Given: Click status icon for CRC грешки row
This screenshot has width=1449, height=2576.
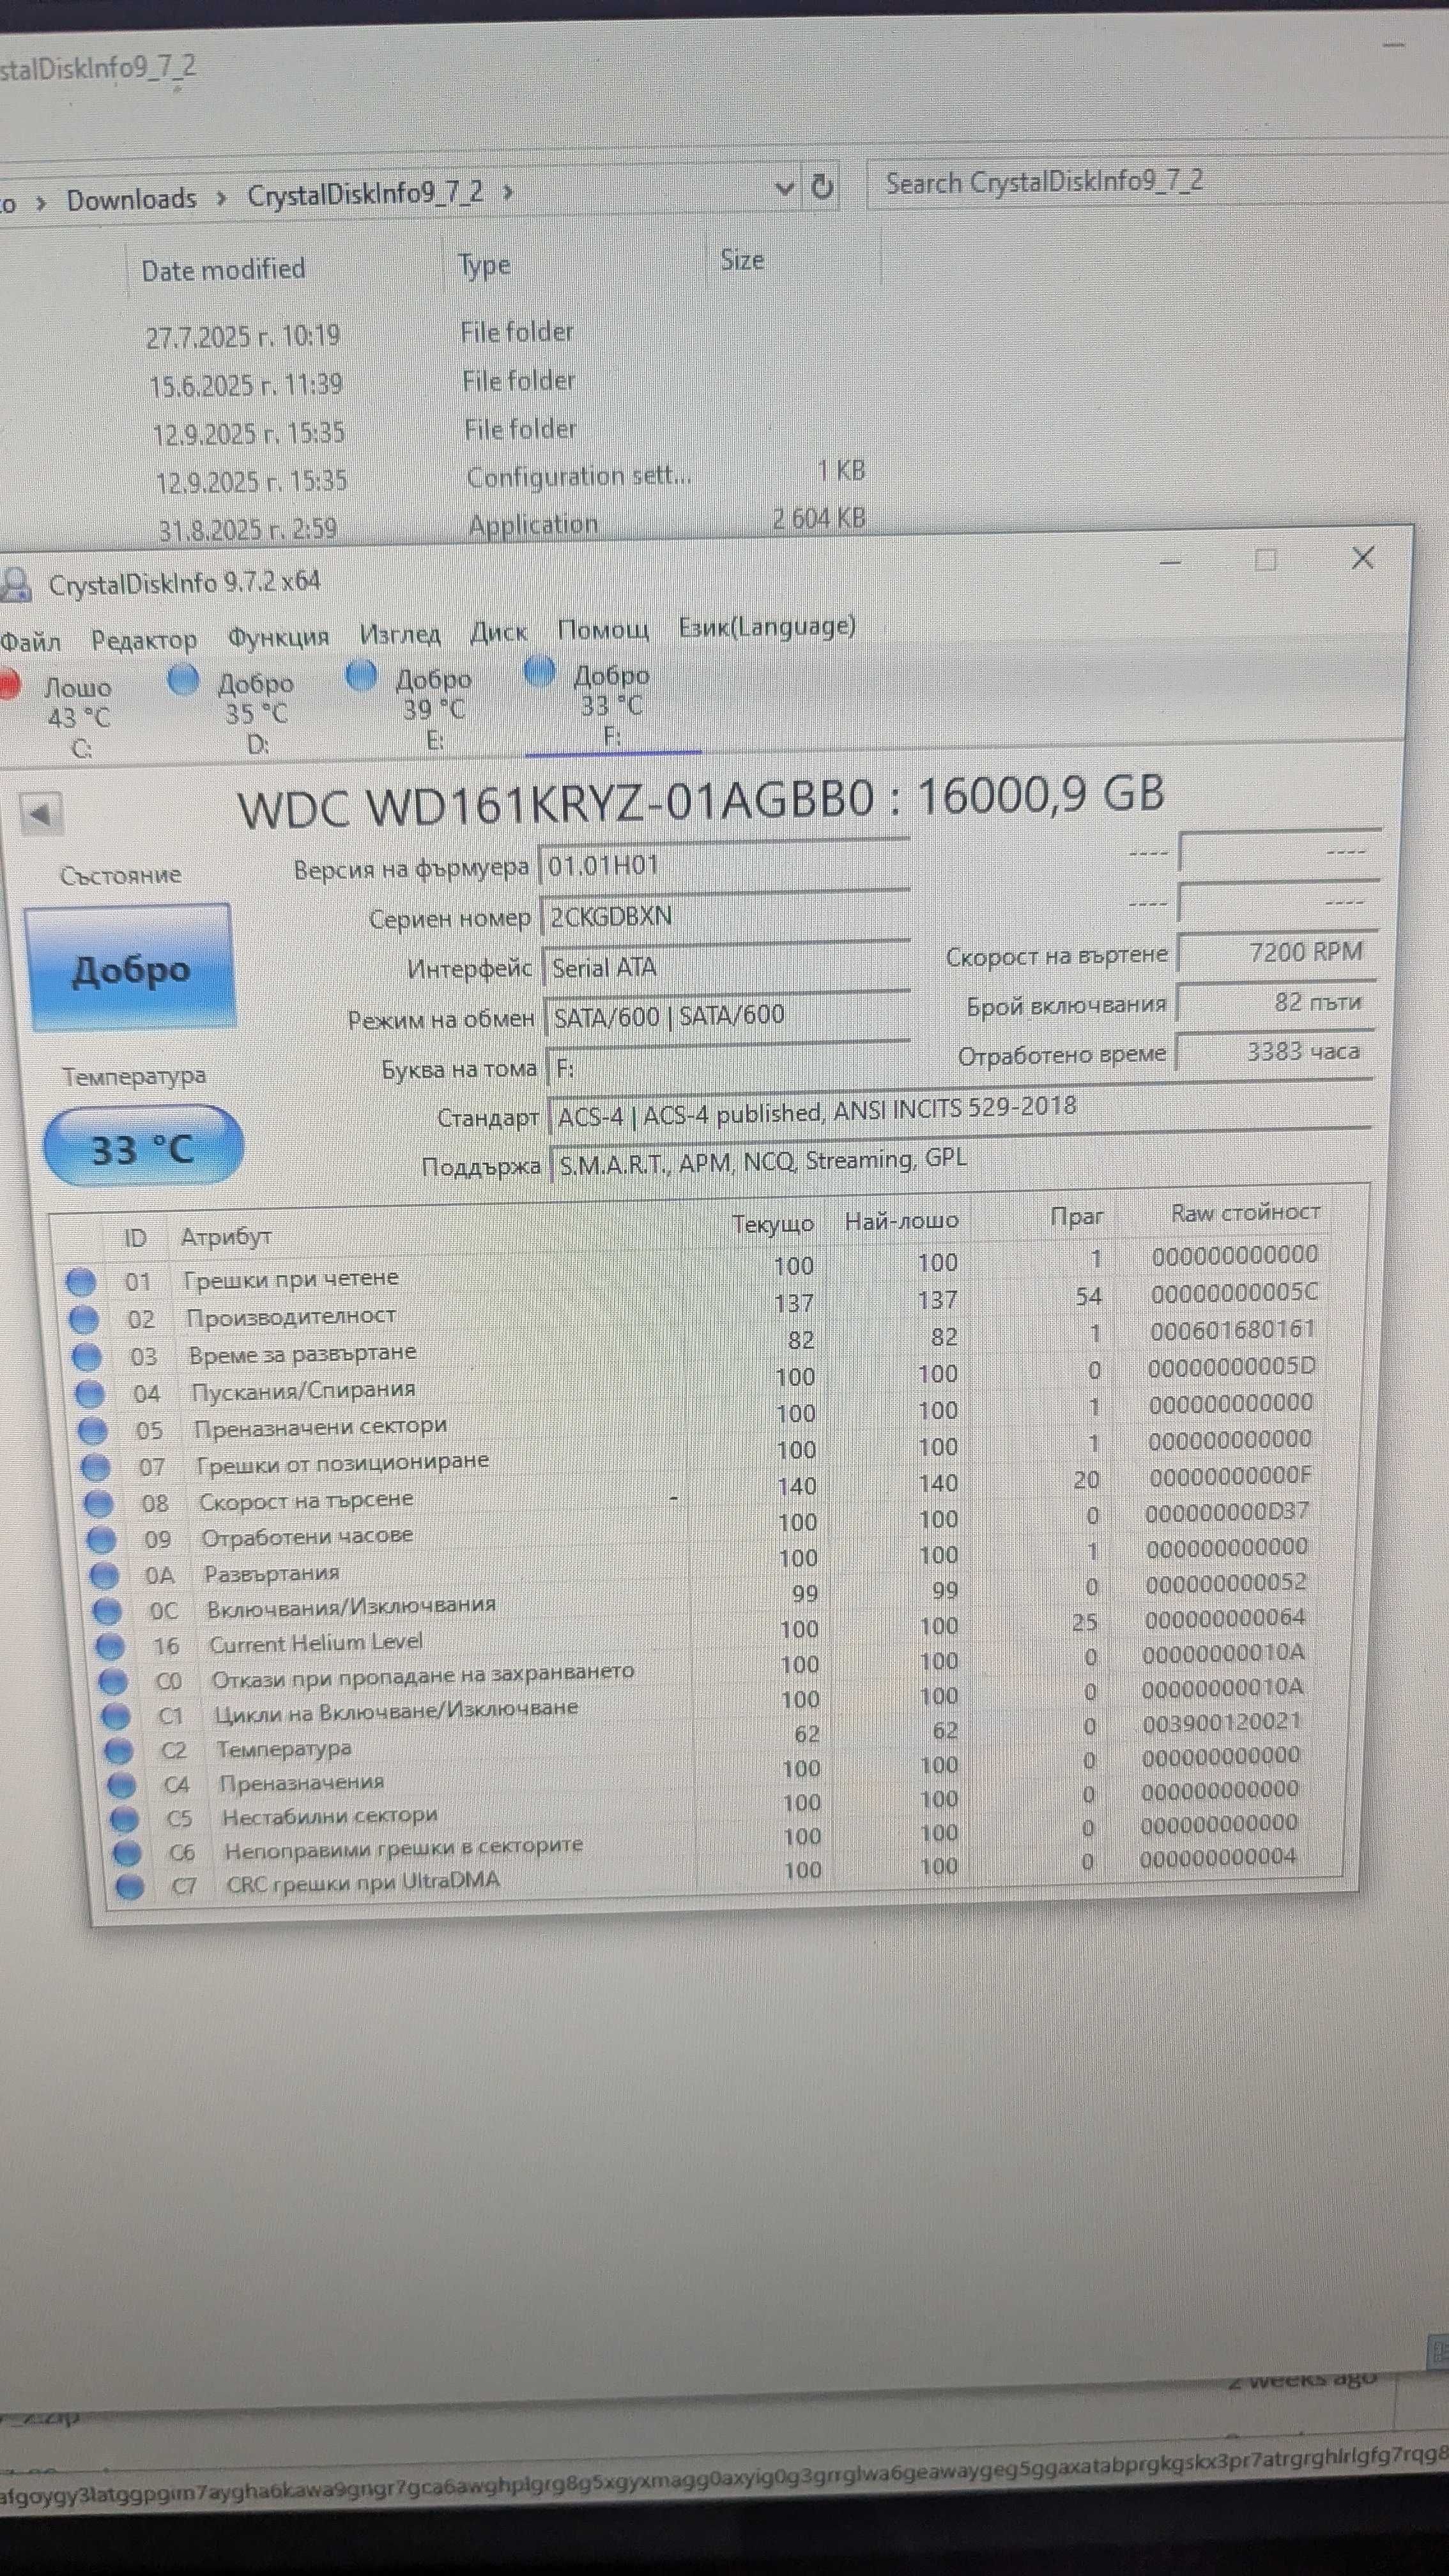Looking at the screenshot, I should (x=130, y=1887).
